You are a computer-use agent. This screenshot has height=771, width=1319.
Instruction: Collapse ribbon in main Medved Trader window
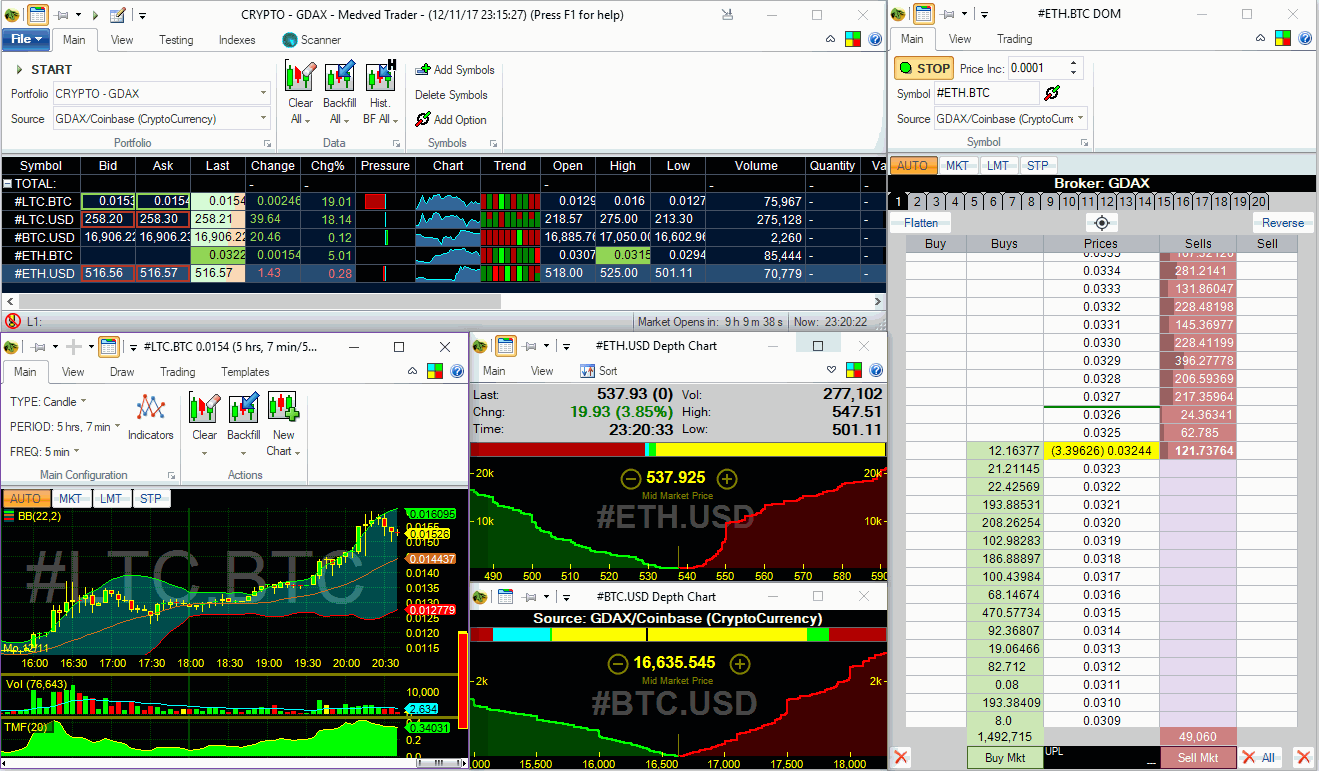pyautogui.click(x=830, y=40)
